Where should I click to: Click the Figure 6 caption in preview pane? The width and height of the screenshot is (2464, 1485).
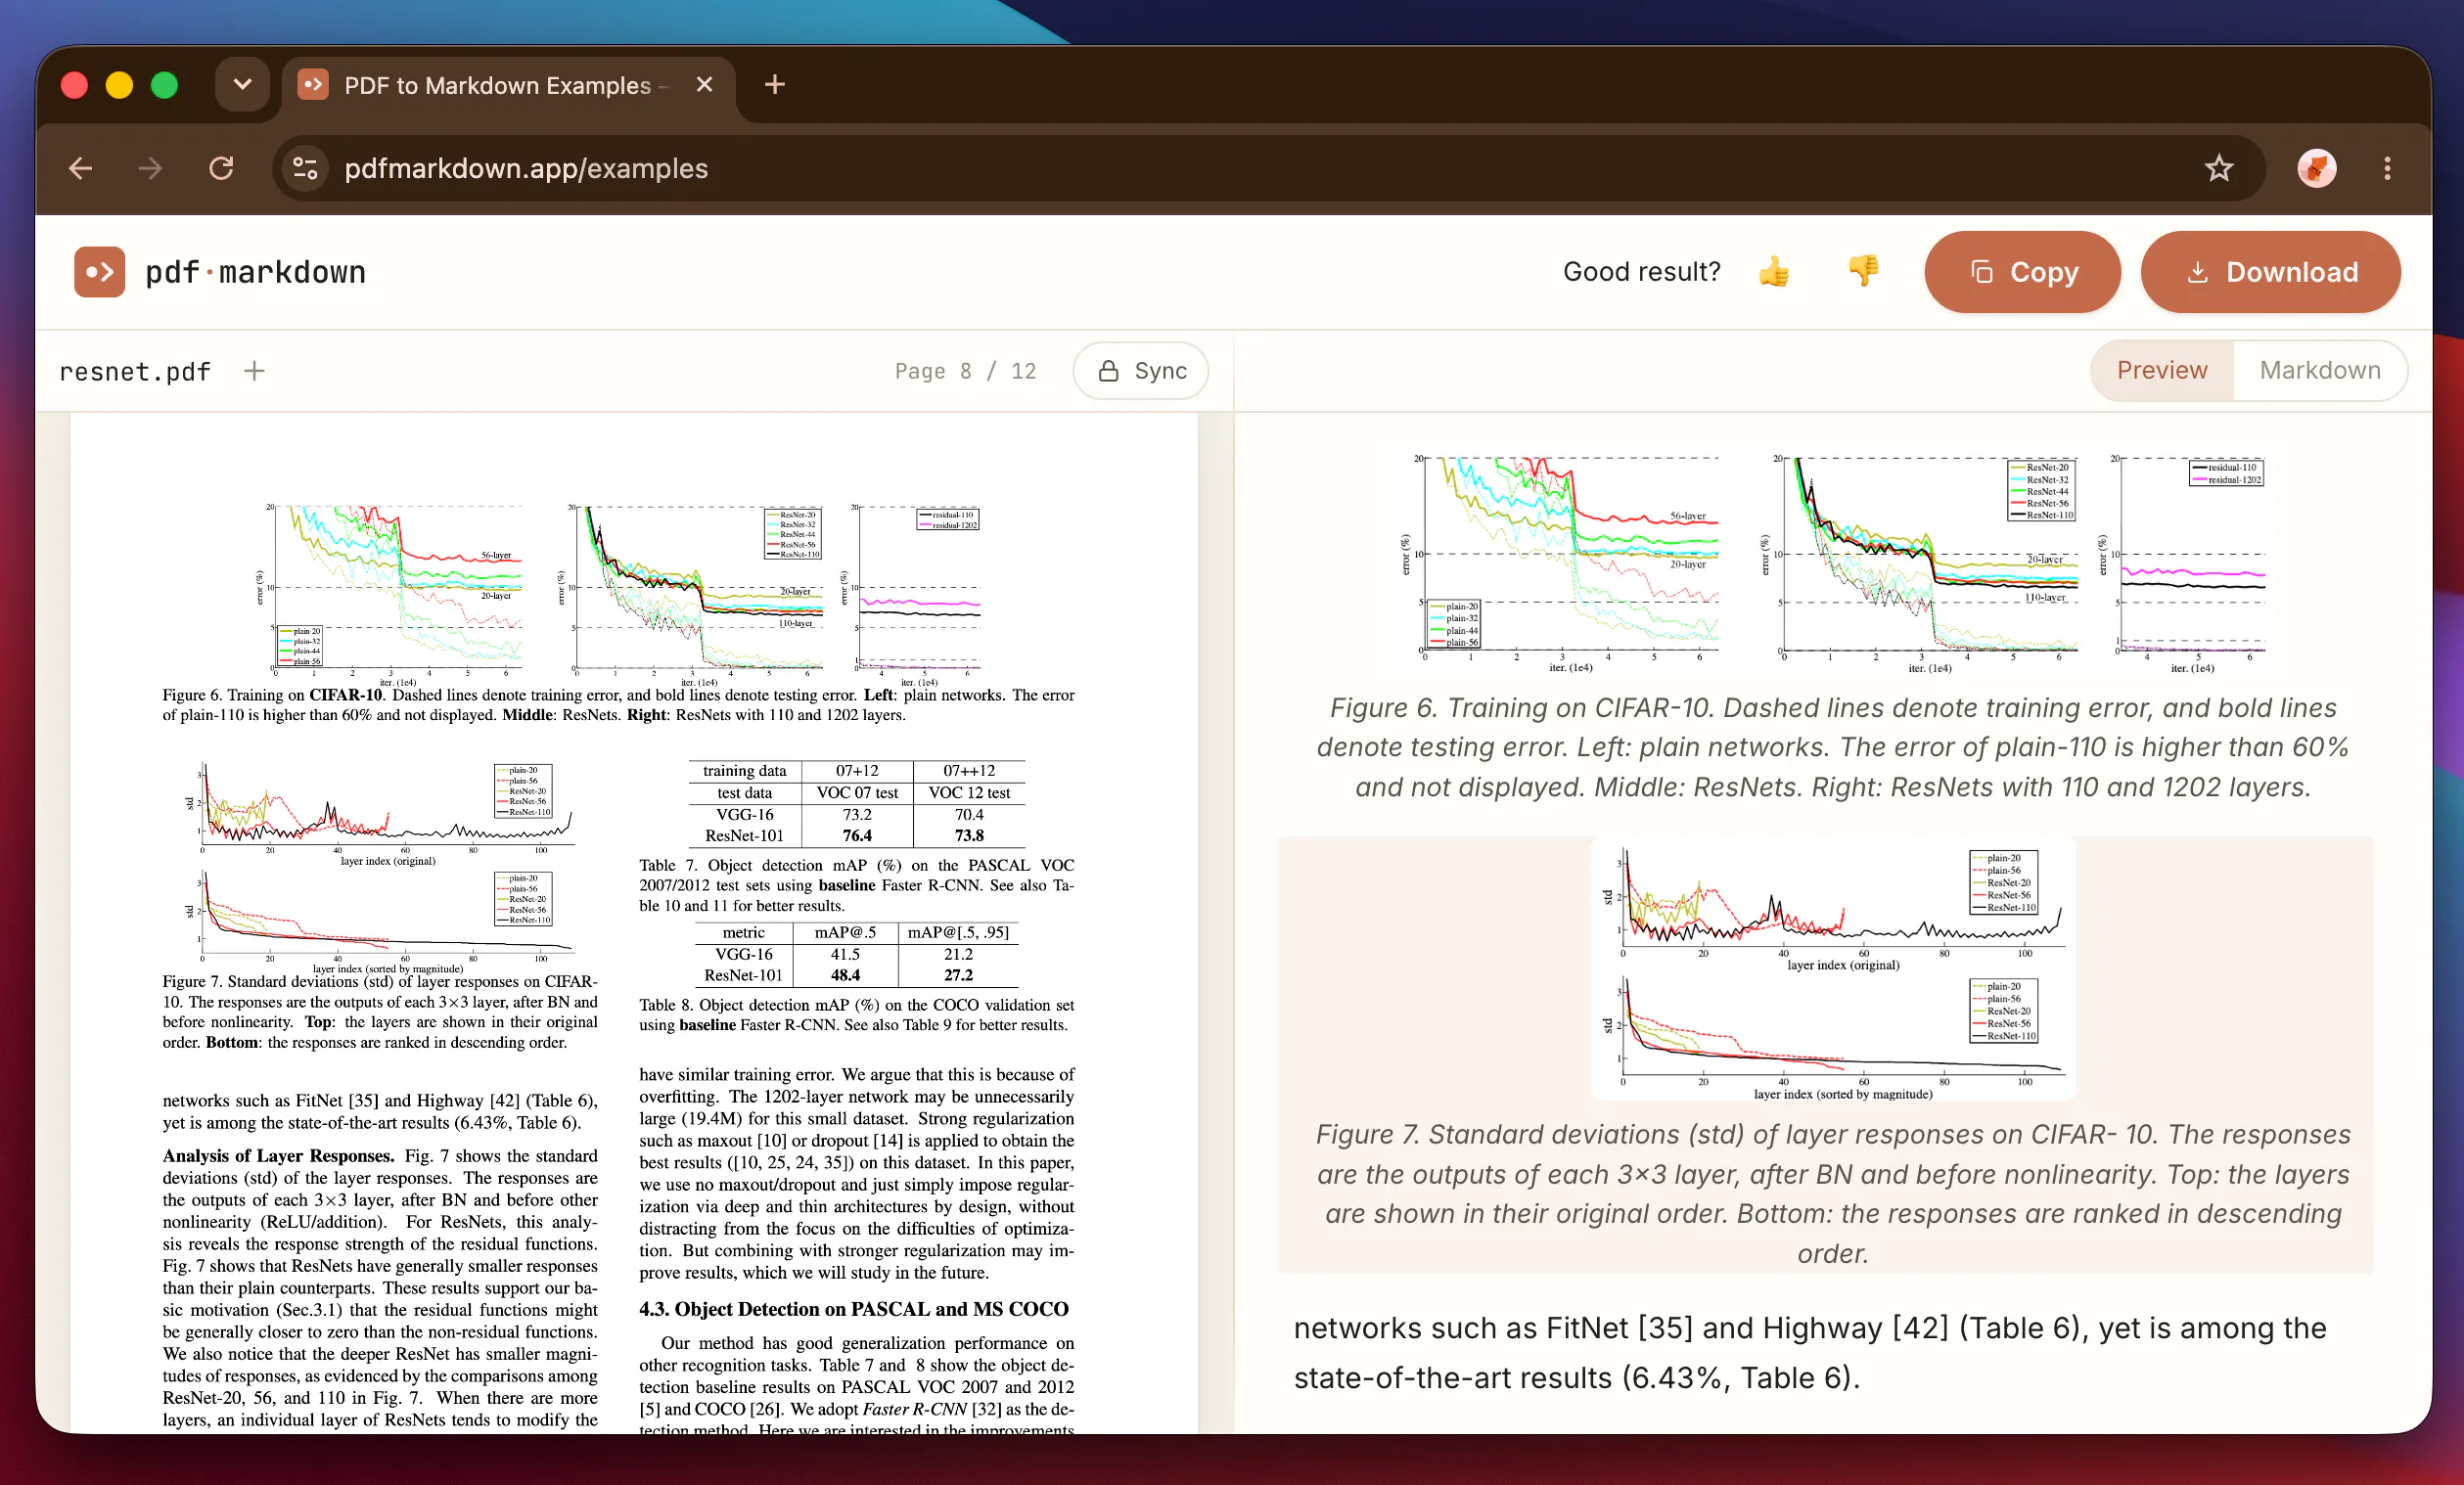(1832, 747)
